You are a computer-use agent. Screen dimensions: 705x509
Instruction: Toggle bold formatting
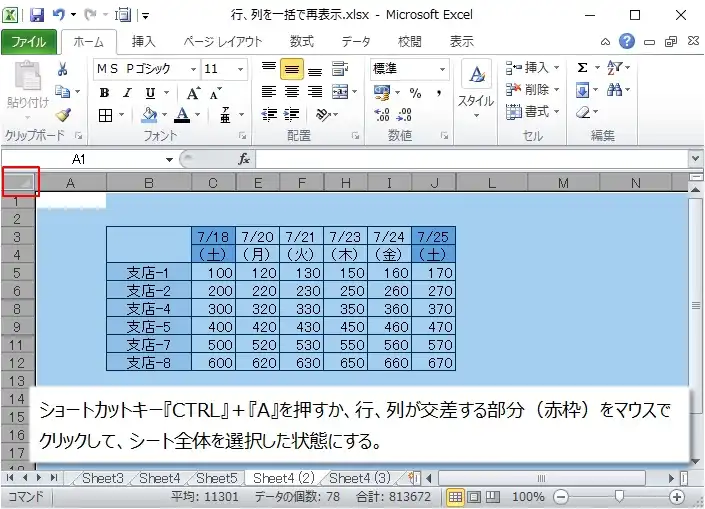tap(104, 92)
